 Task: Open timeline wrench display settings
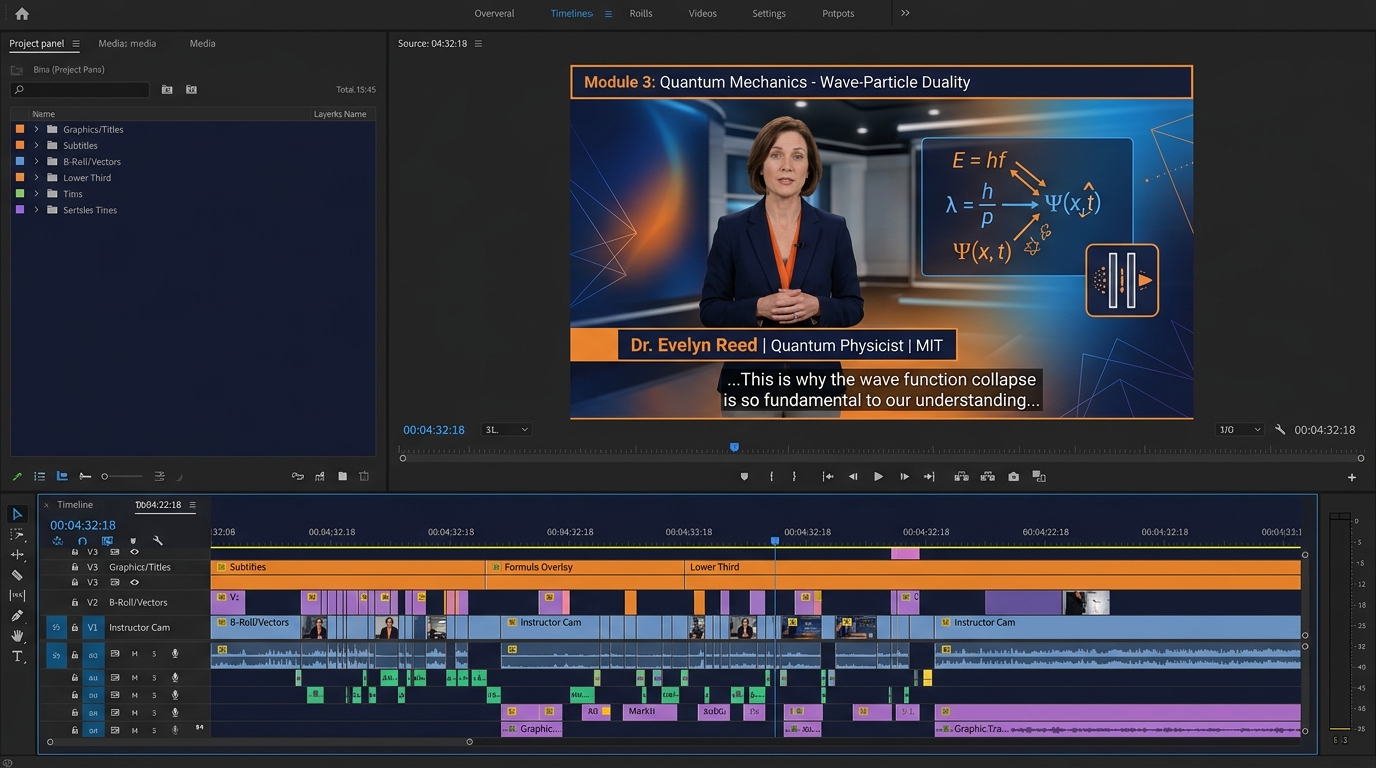(x=158, y=541)
